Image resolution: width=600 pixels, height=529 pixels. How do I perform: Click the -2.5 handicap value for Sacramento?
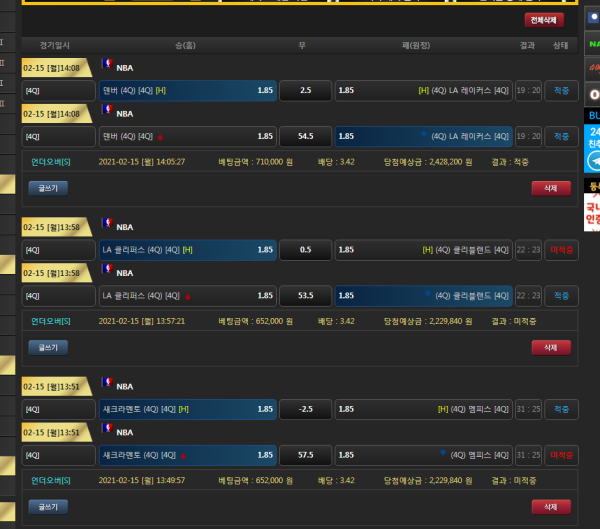tap(305, 409)
